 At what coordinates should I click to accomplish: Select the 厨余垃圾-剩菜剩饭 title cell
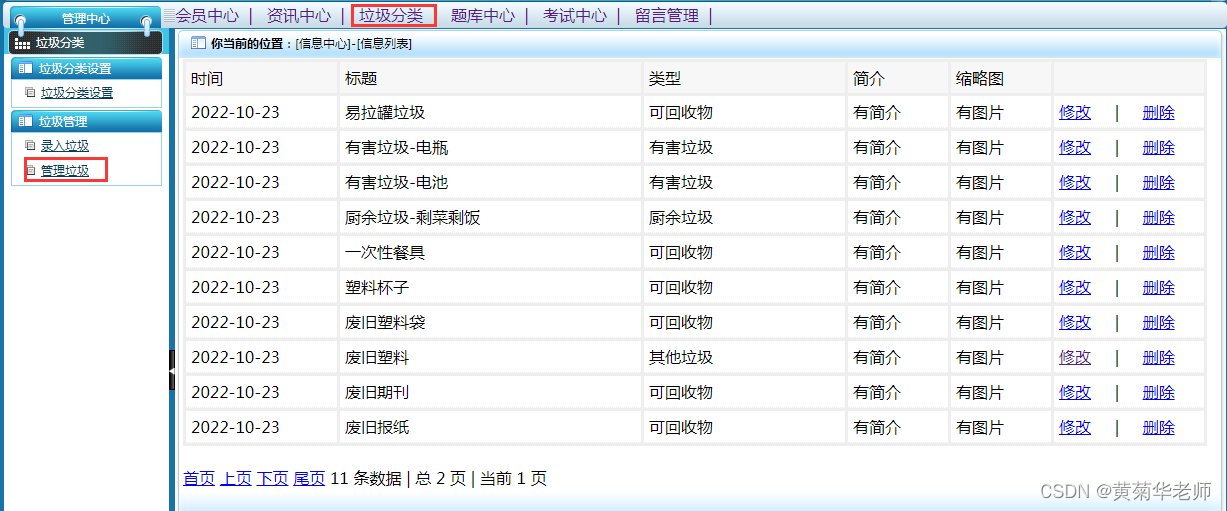(491, 218)
